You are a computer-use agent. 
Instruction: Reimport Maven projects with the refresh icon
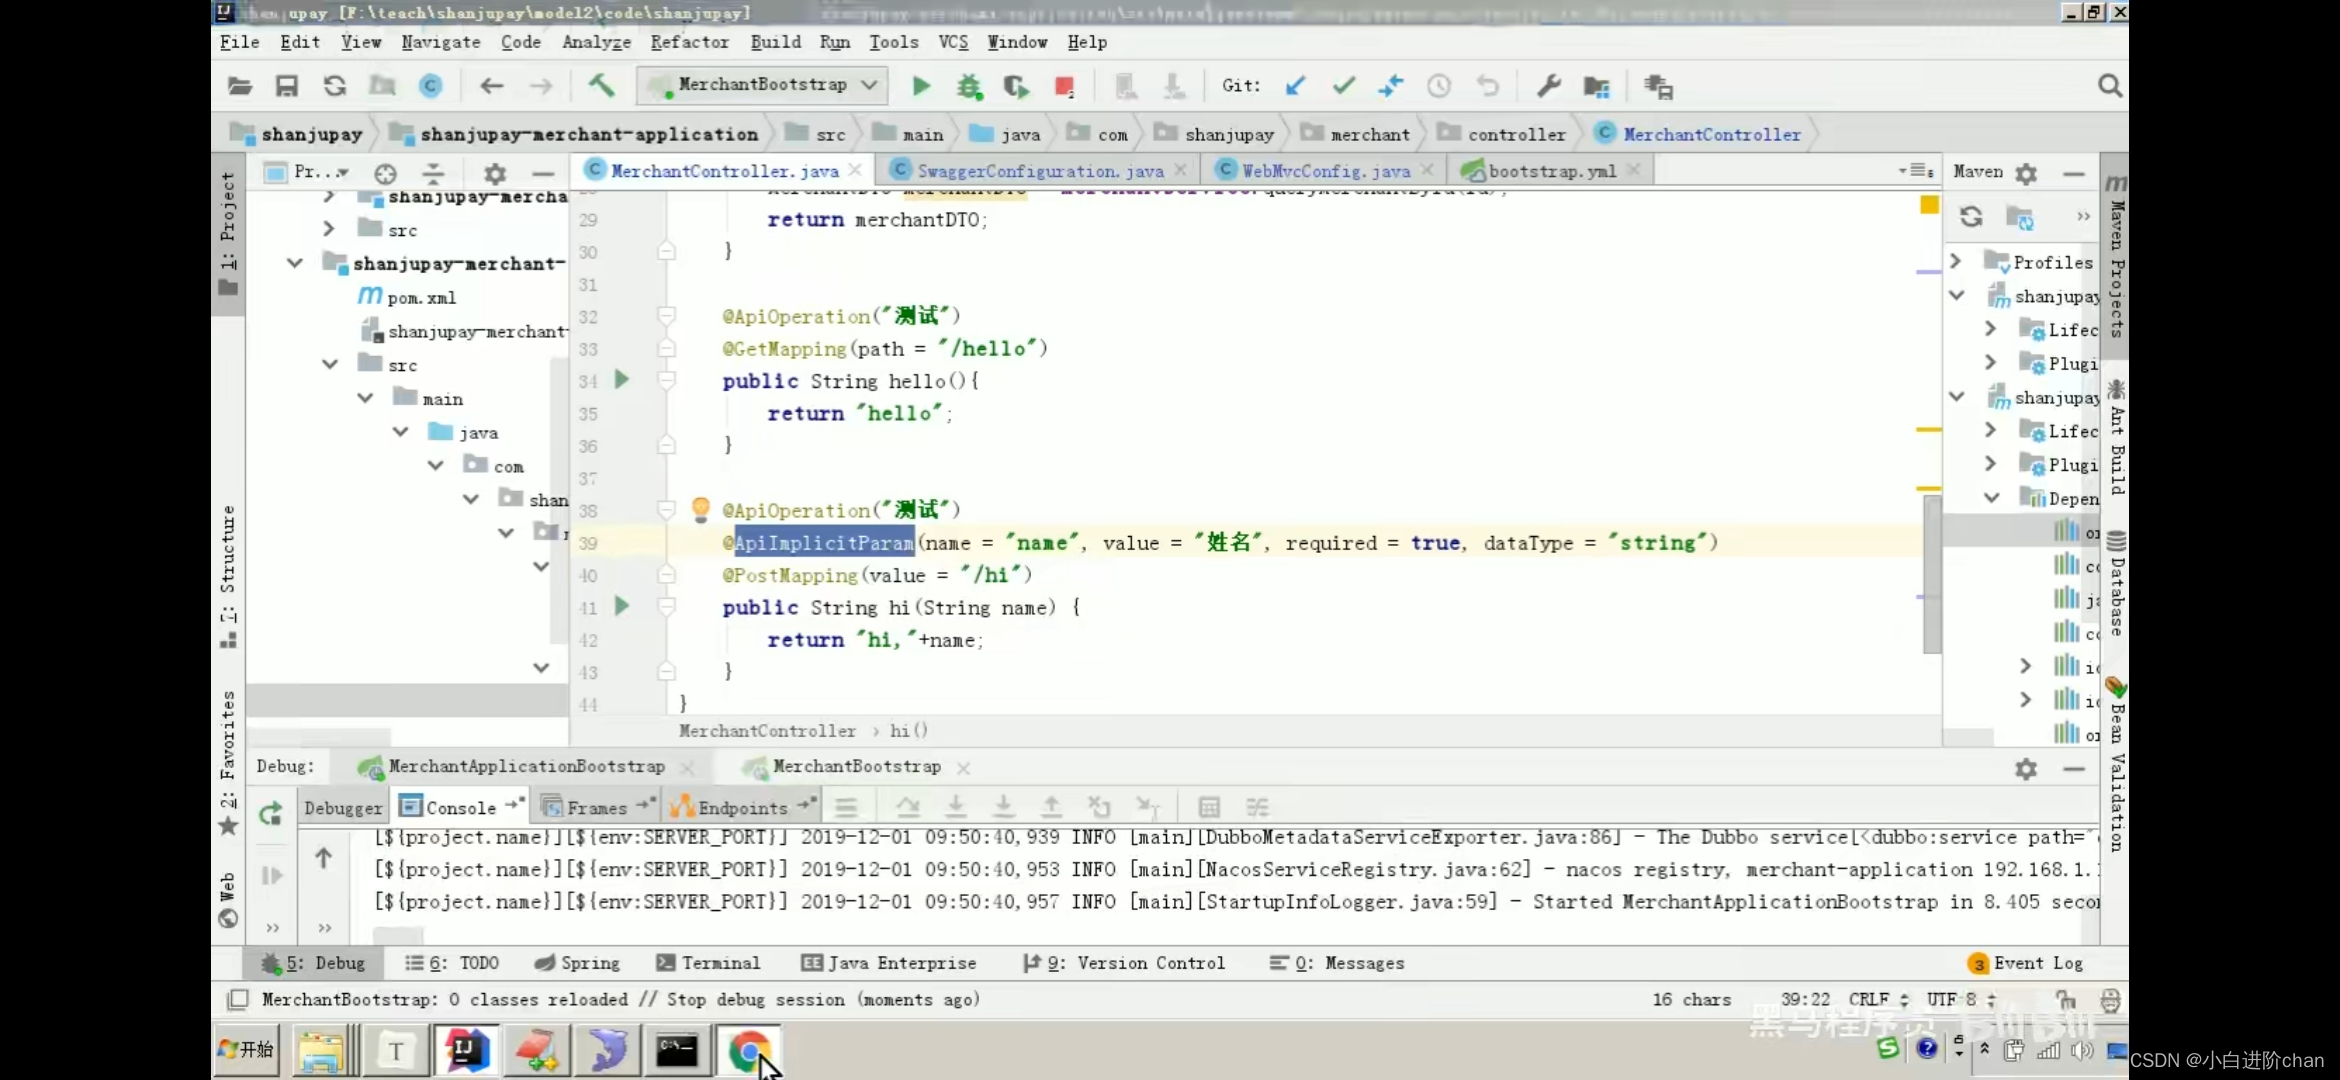pos(1971,216)
